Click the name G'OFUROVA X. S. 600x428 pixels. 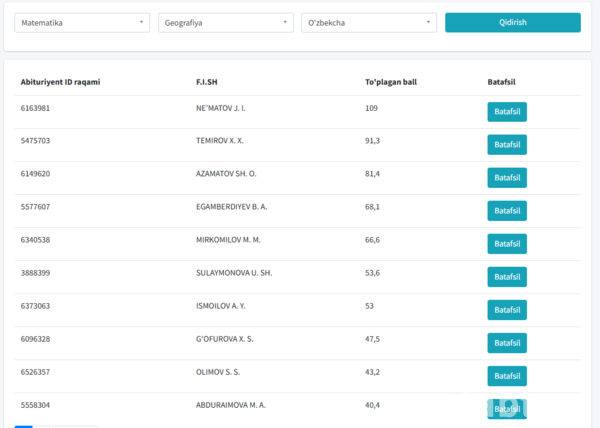pyautogui.click(x=225, y=339)
